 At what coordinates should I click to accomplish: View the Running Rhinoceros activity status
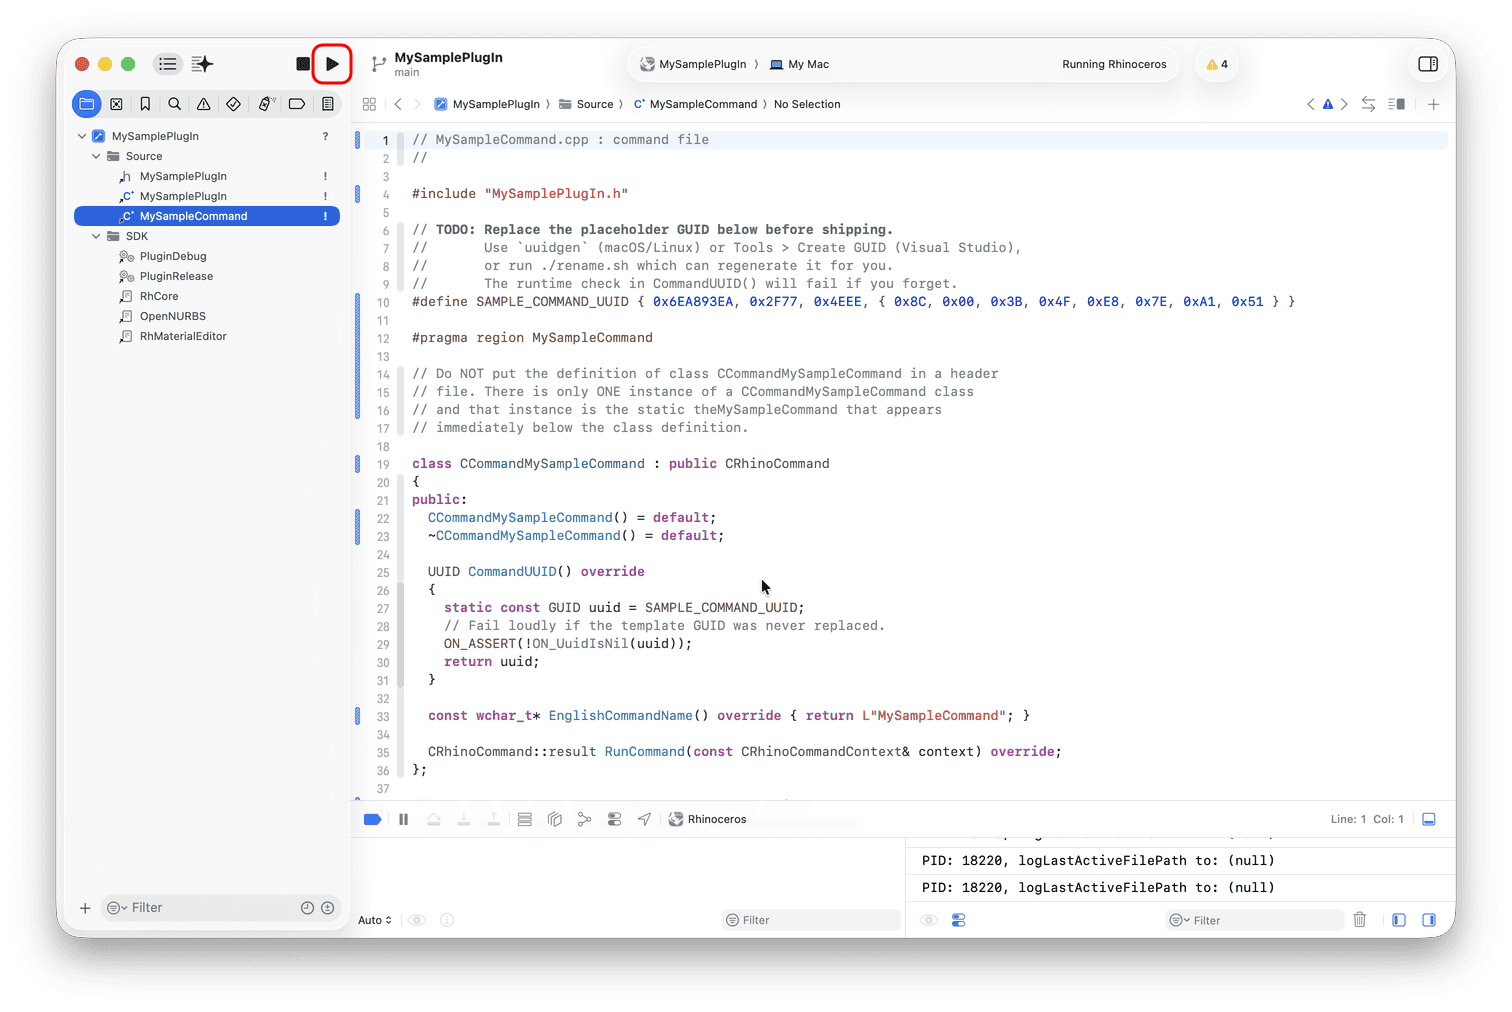click(x=1114, y=64)
